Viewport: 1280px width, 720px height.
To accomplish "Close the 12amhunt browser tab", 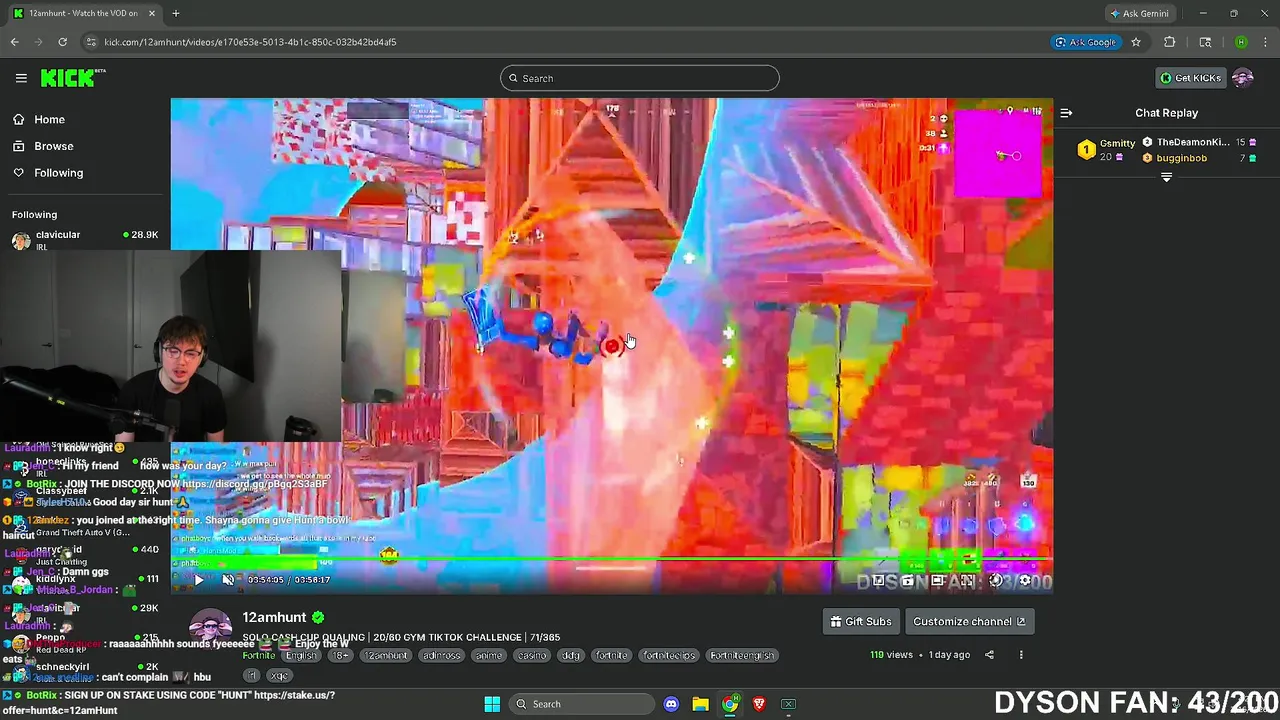I will click(x=152, y=13).
